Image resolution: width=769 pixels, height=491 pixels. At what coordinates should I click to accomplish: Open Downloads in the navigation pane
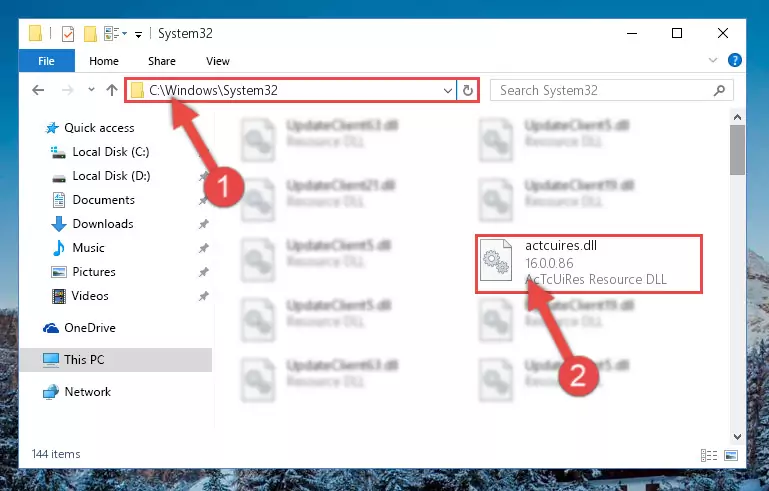click(x=103, y=224)
